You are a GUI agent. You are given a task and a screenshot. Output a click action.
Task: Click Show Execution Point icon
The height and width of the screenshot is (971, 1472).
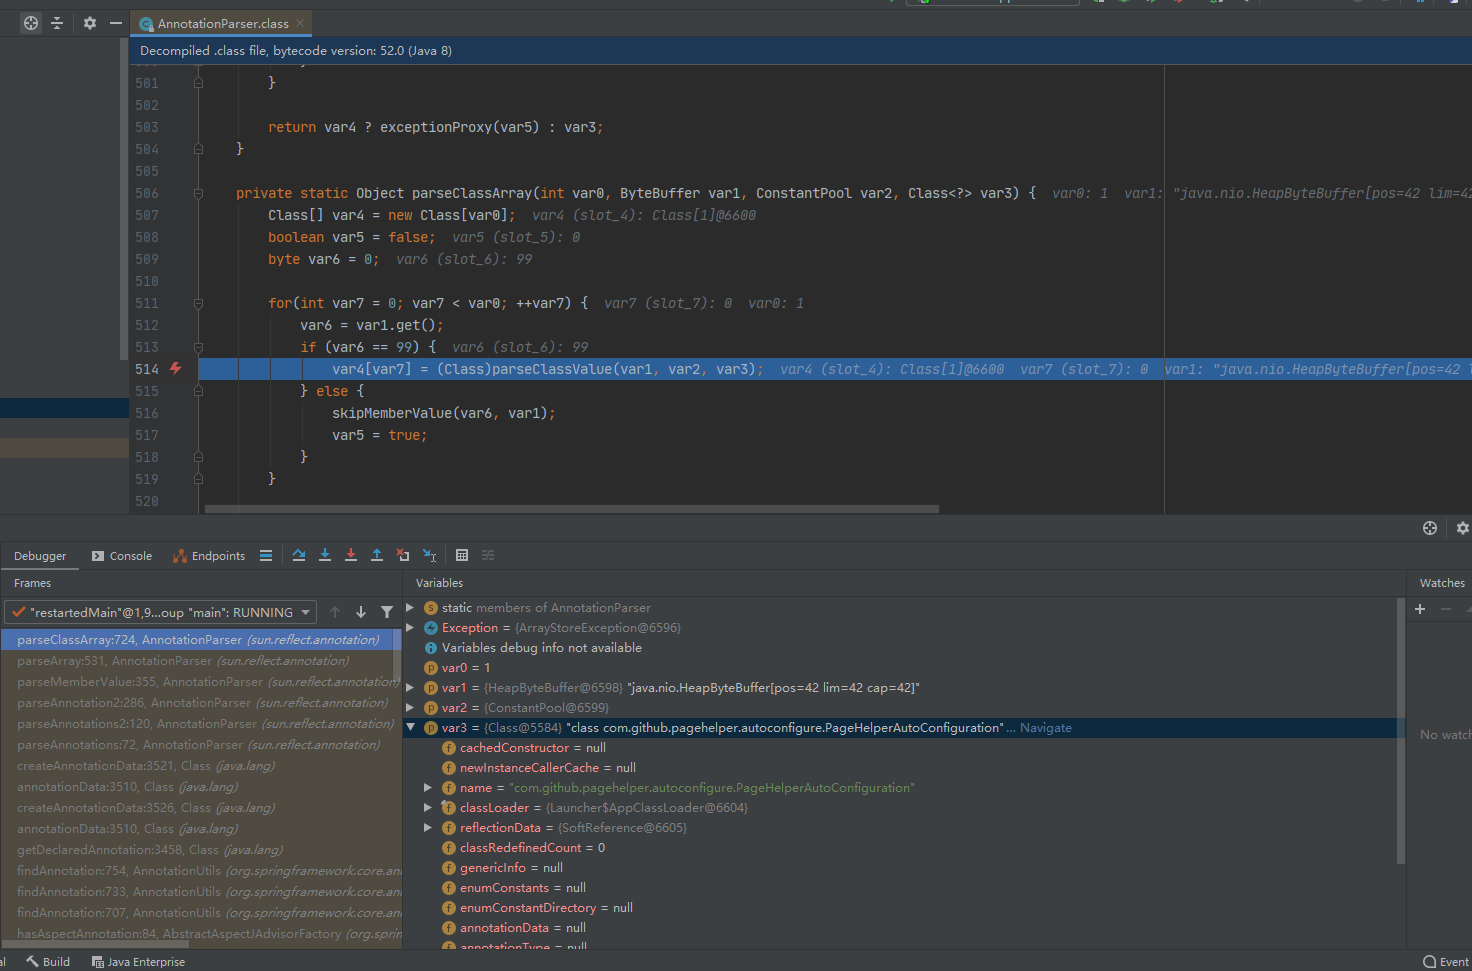pos(266,556)
